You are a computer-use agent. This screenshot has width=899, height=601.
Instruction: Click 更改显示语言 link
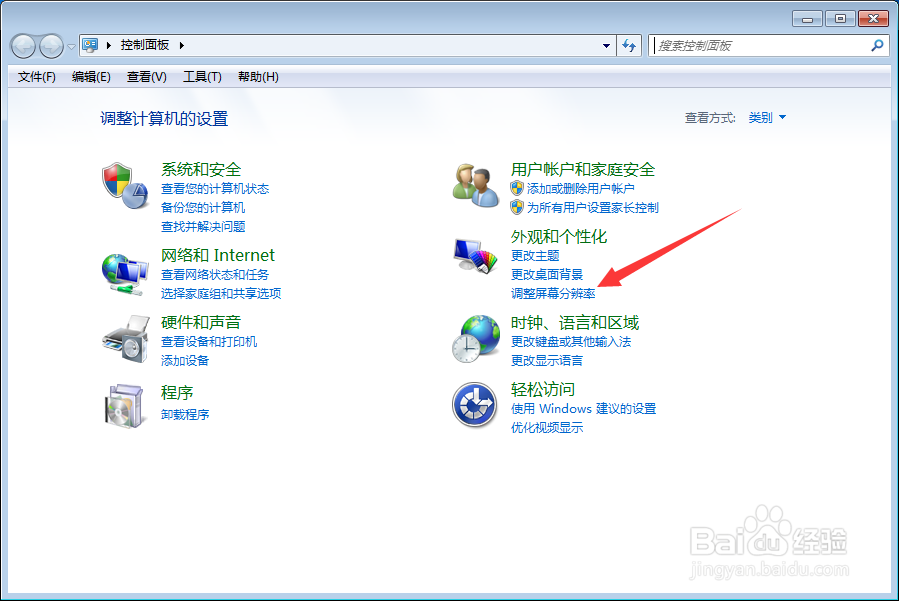click(547, 361)
